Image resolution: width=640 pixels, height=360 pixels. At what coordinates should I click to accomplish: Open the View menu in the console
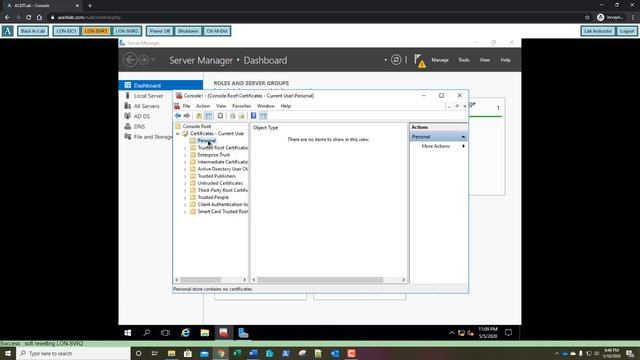click(221, 106)
